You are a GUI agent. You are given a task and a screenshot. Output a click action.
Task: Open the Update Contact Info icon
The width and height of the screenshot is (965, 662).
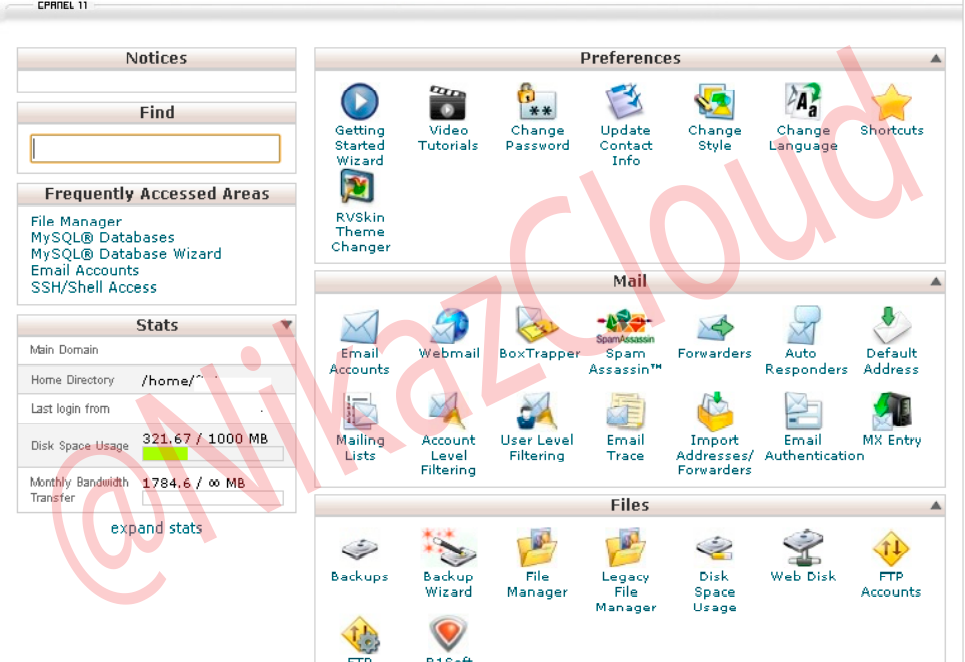[625, 102]
